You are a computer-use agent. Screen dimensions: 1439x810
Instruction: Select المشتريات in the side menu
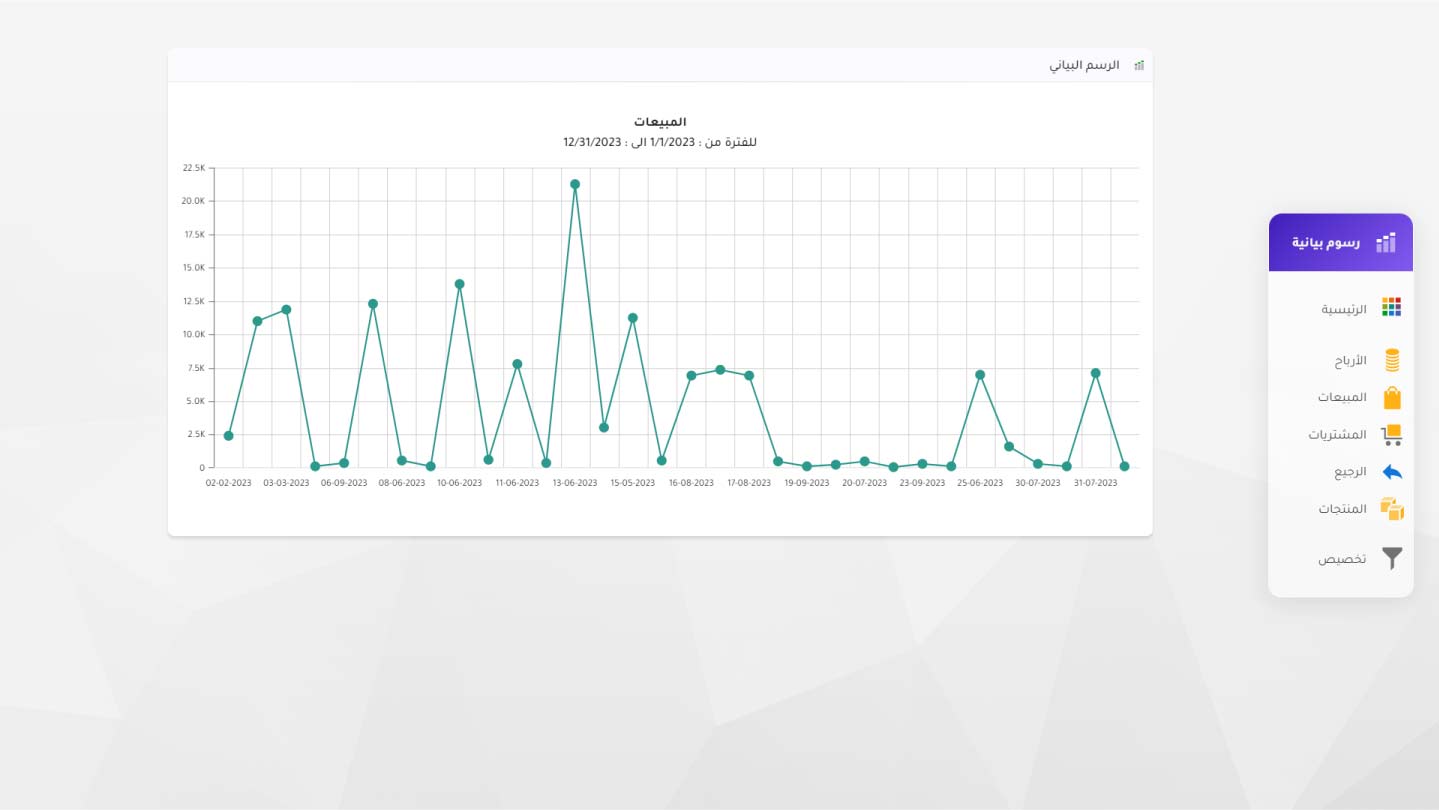pyautogui.click(x=1337, y=435)
